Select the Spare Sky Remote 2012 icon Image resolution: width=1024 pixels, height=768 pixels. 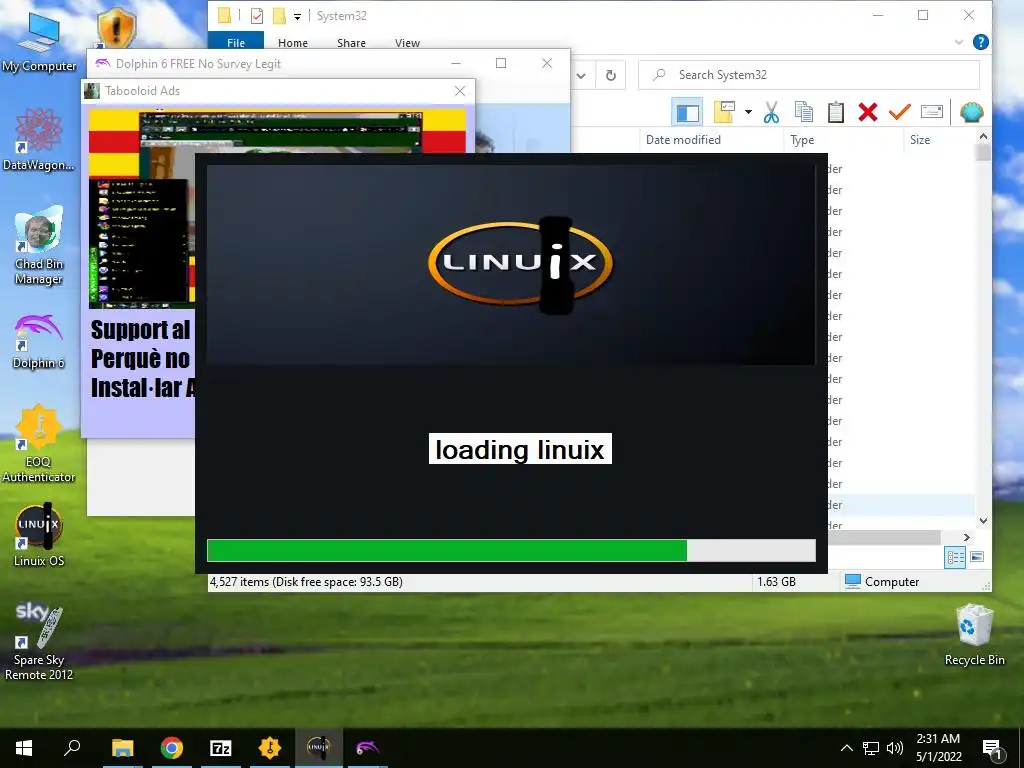(39, 642)
